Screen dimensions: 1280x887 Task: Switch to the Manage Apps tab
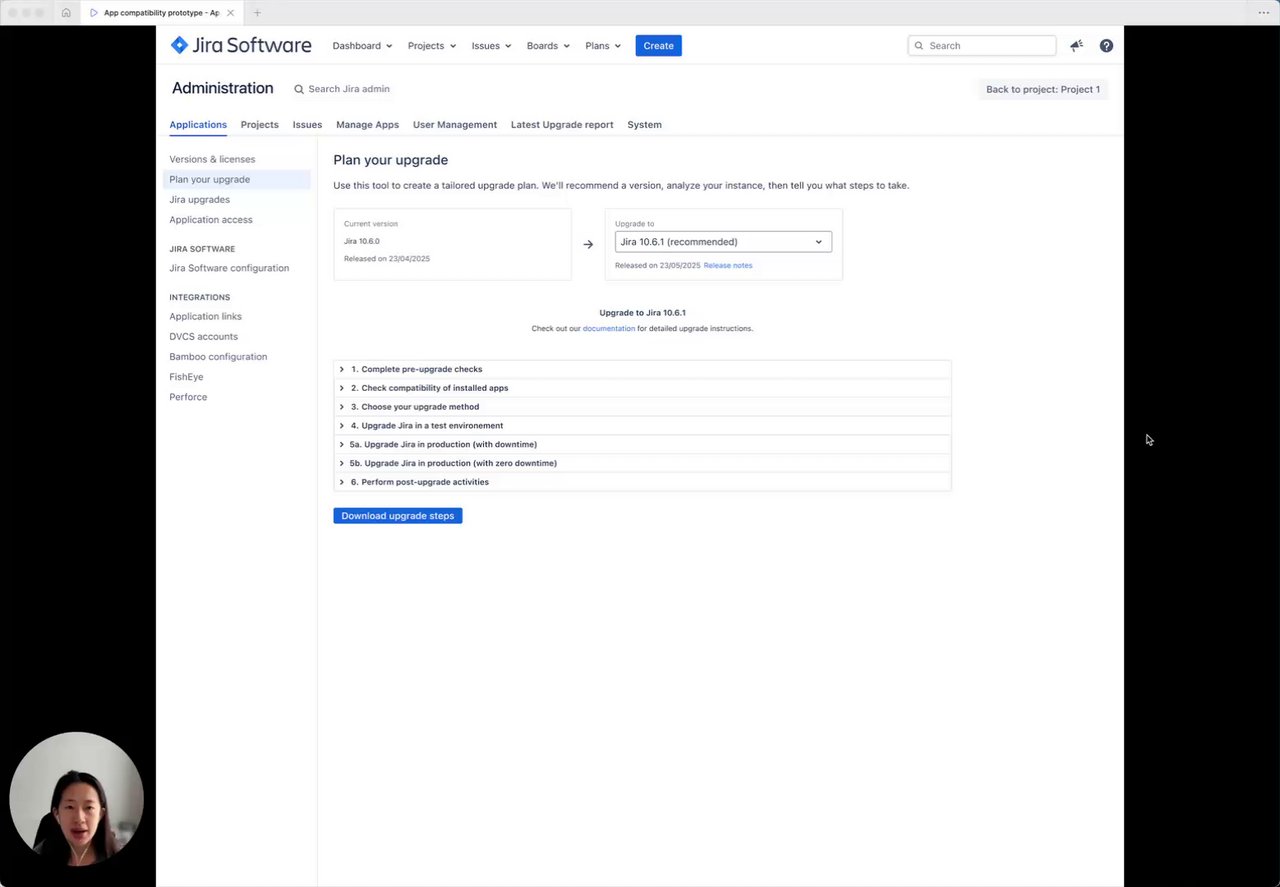[367, 125]
